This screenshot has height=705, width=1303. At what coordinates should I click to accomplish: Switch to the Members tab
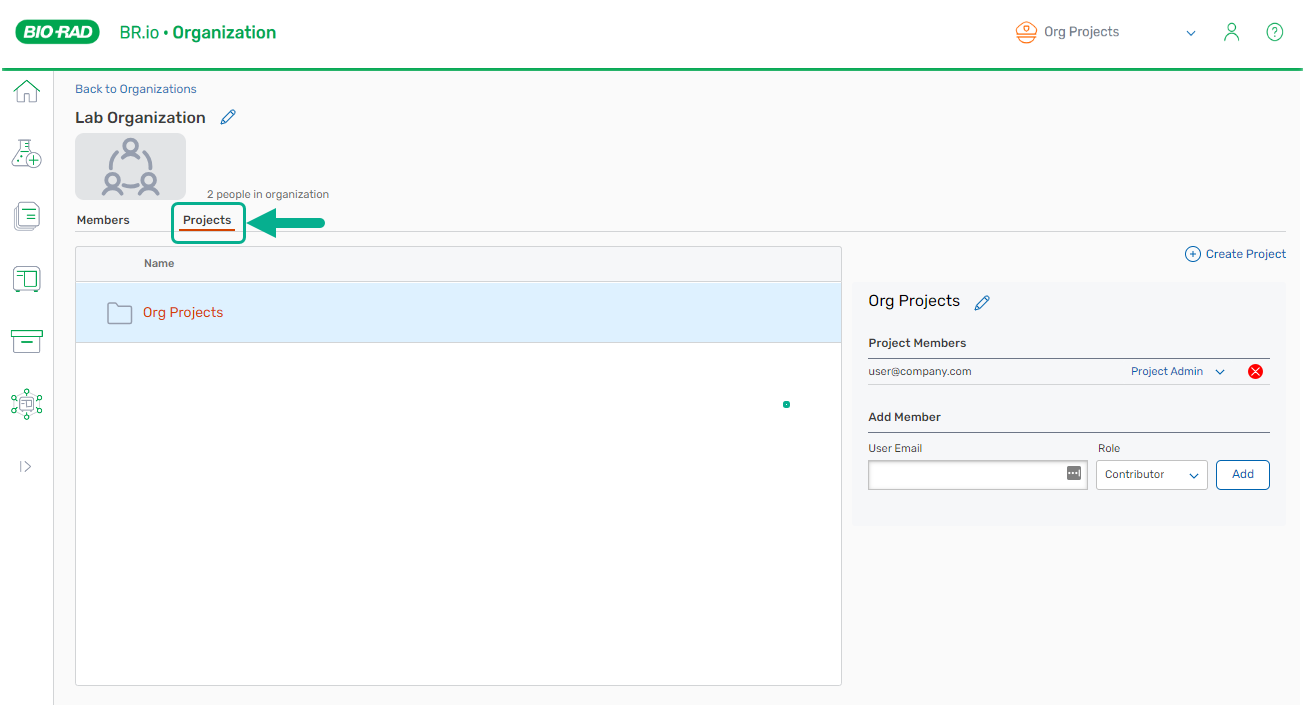(x=103, y=220)
